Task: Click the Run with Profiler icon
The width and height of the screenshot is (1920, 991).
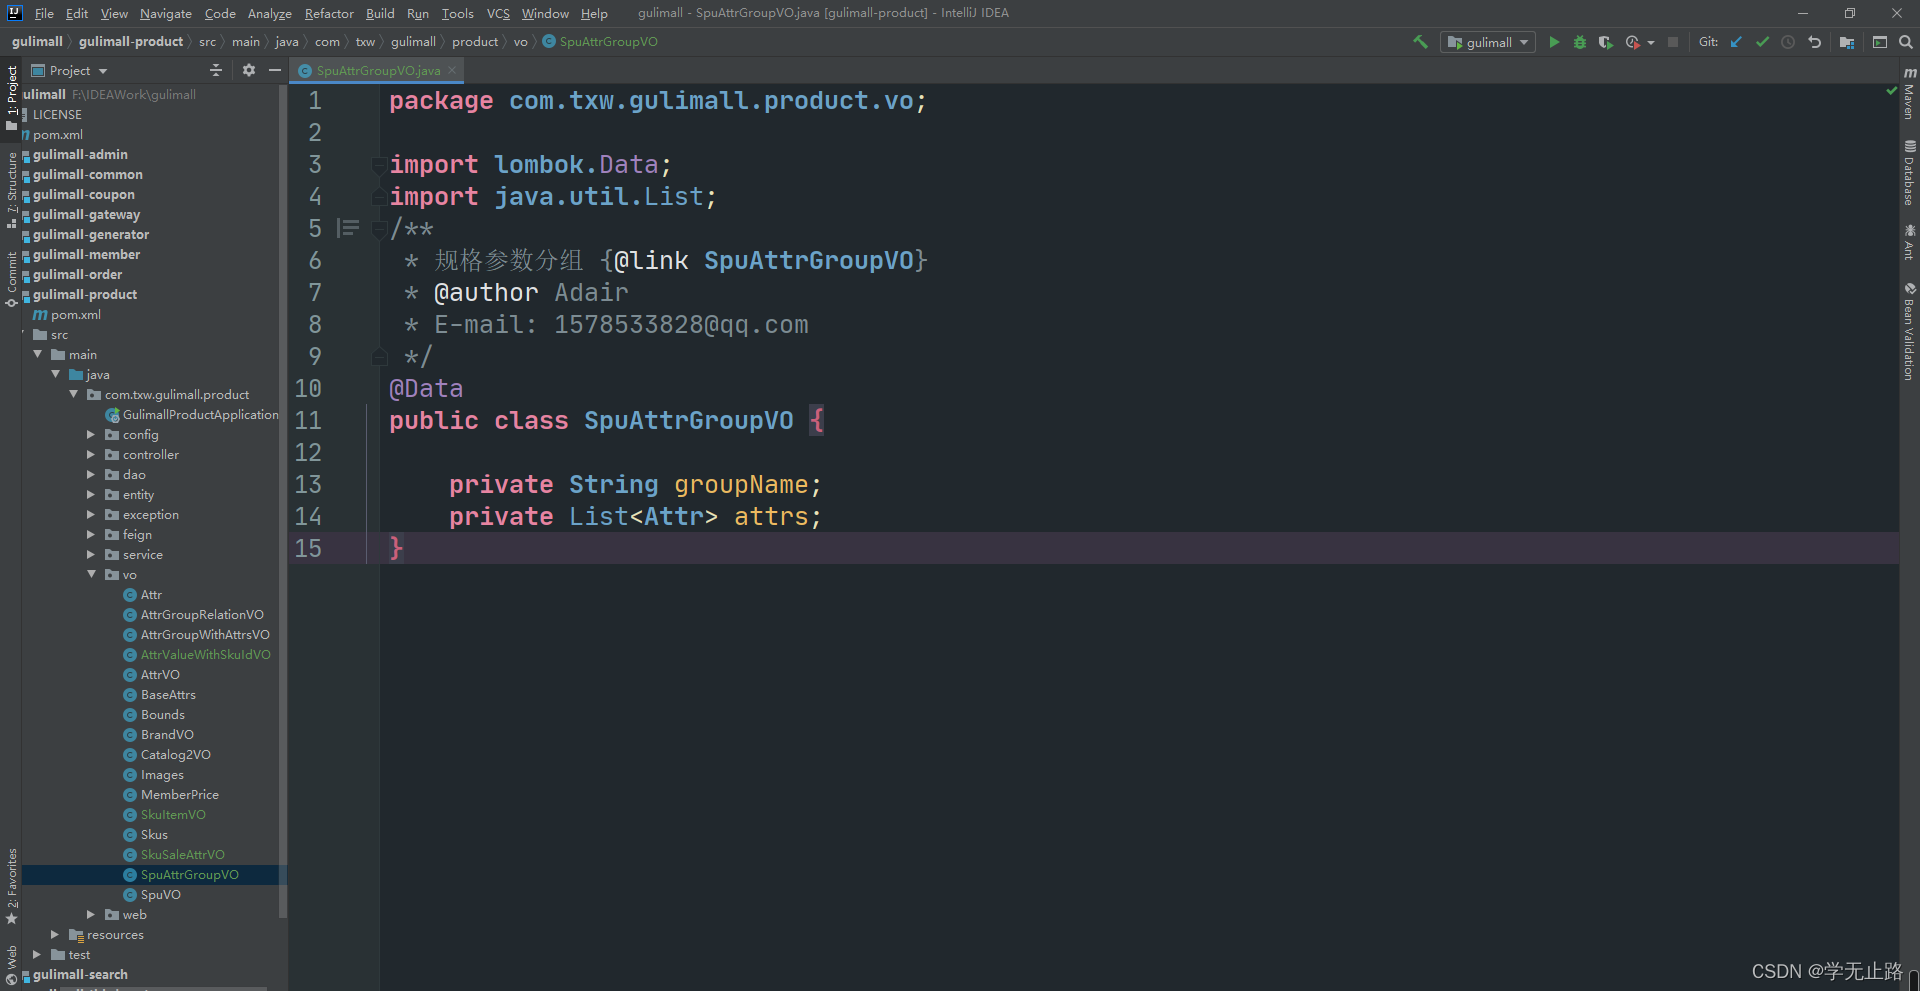Action: pos(1632,42)
